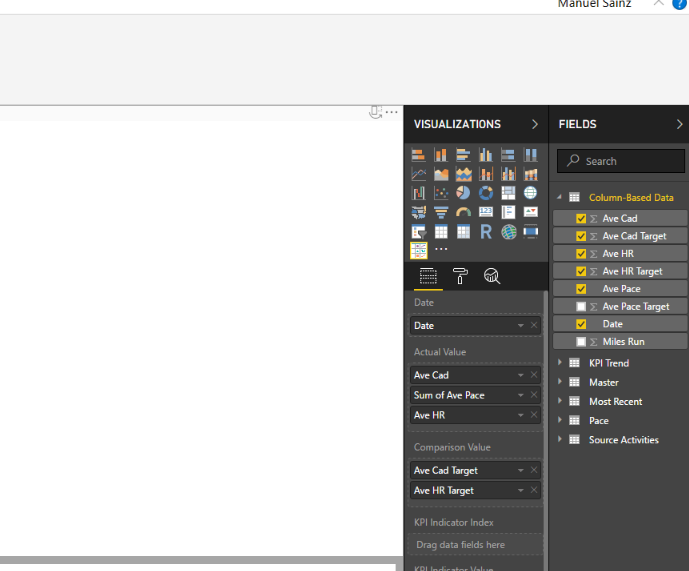Uncheck the Ave HR field checkbox
The width and height of the screenshot is (689, 571).
[x=581, y=254]
